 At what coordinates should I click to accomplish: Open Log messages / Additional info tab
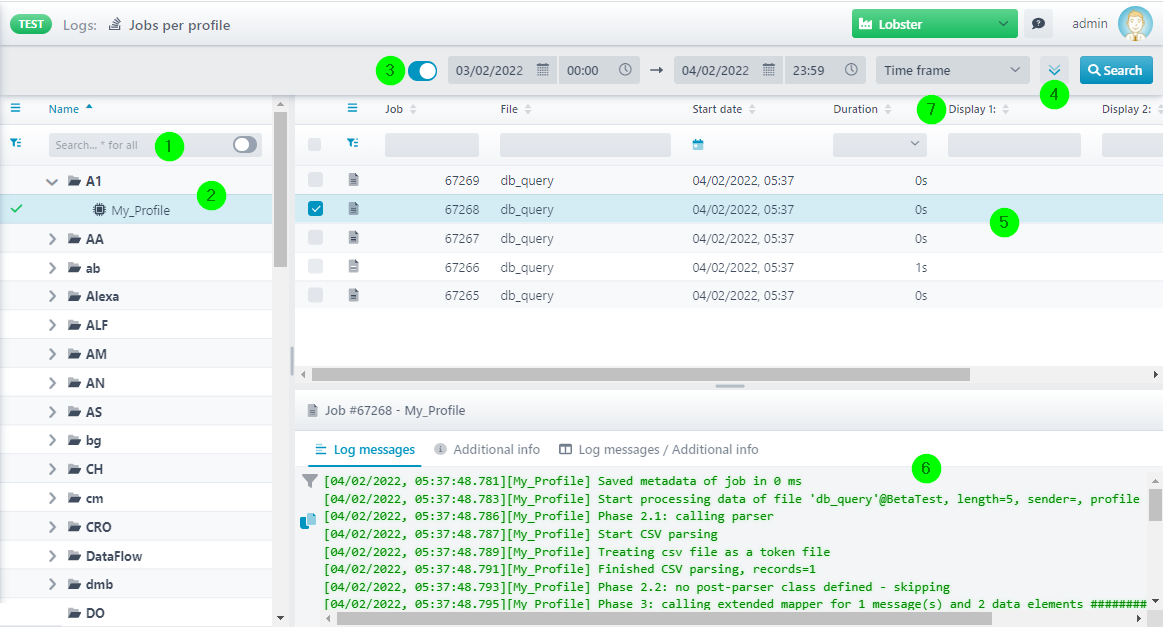(x=659, y=450)
